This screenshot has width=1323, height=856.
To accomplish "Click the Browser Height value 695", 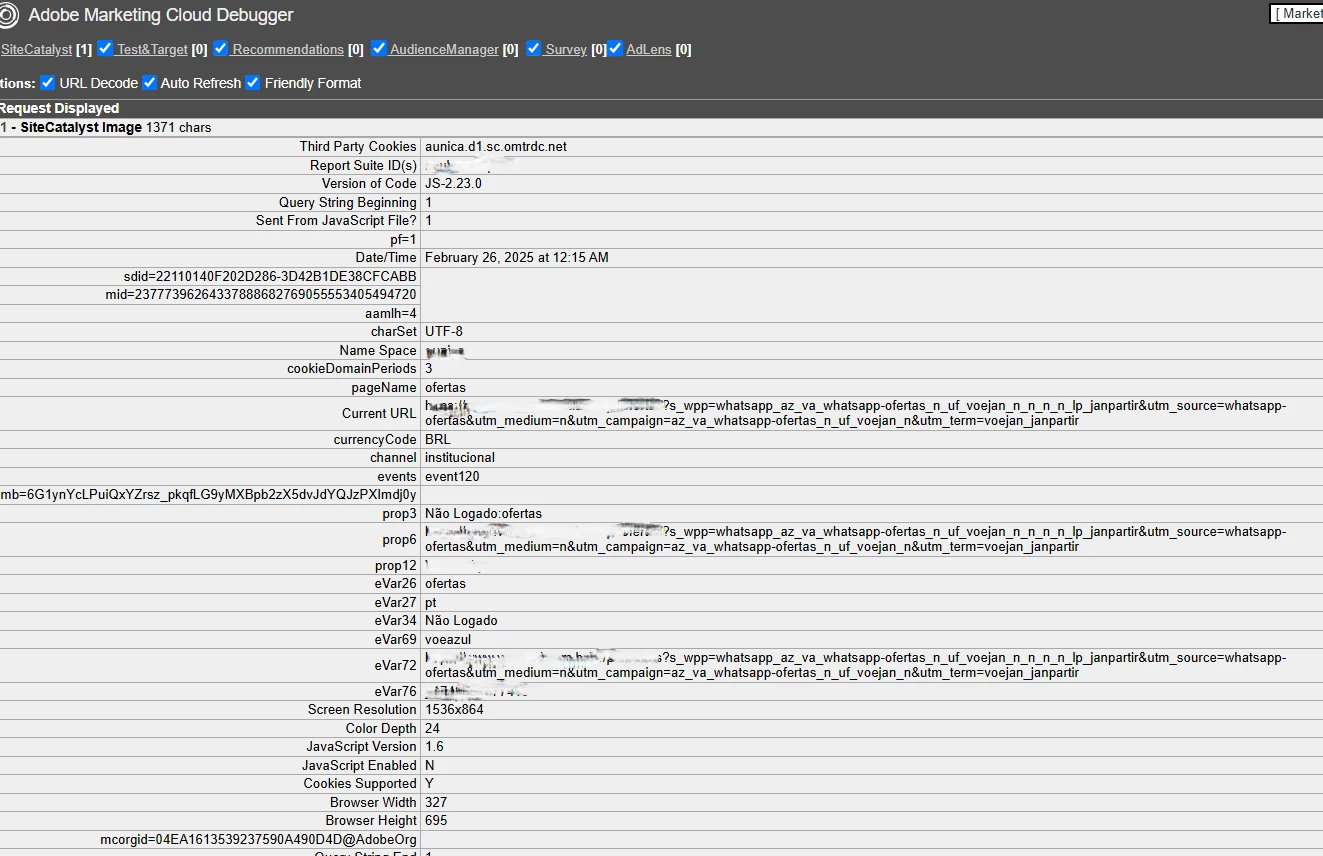I will tap(436, 820).
